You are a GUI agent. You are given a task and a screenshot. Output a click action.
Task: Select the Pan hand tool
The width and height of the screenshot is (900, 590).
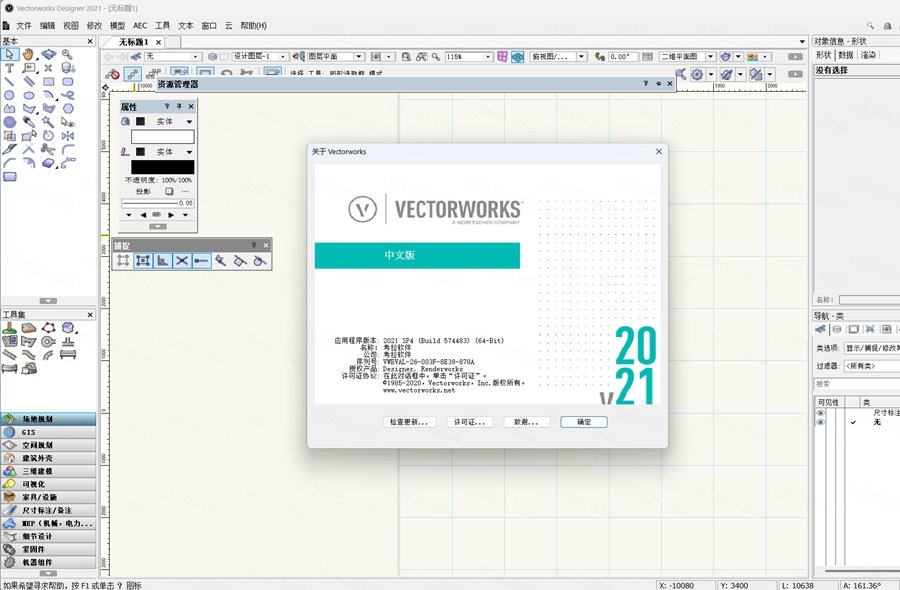click(29, 54)
